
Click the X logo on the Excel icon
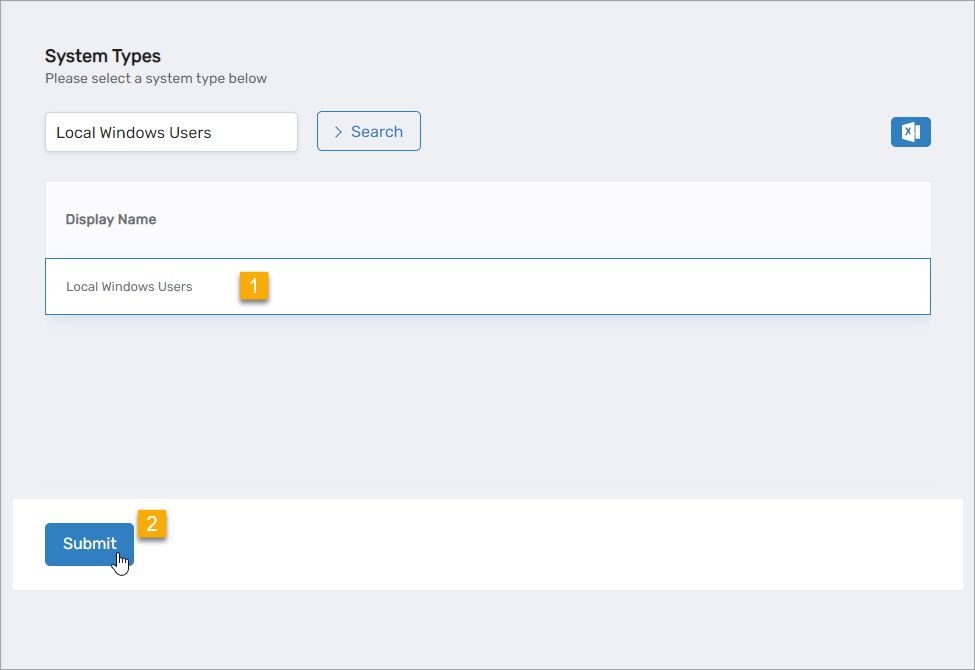(908, 132)
